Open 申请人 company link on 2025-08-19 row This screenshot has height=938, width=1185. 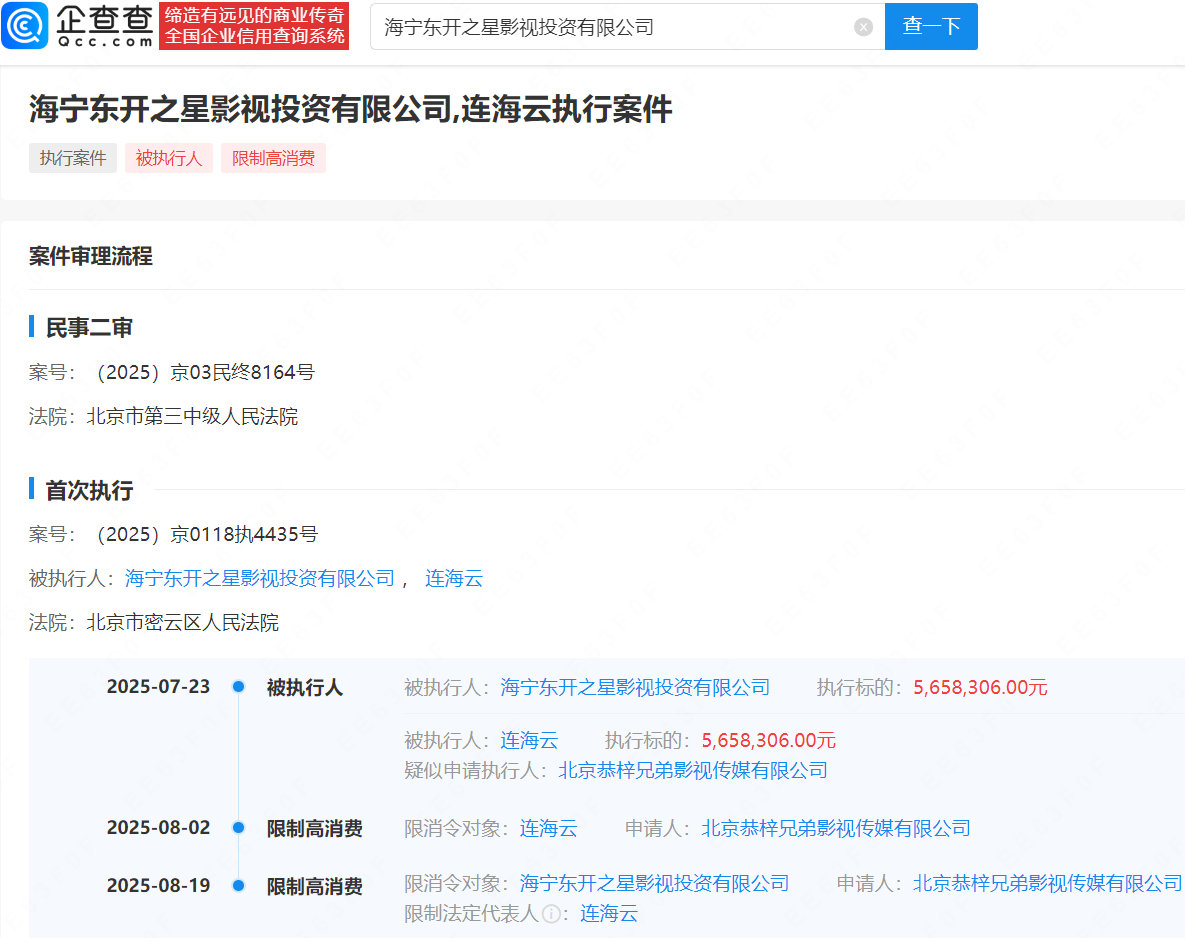point(1047,884)
